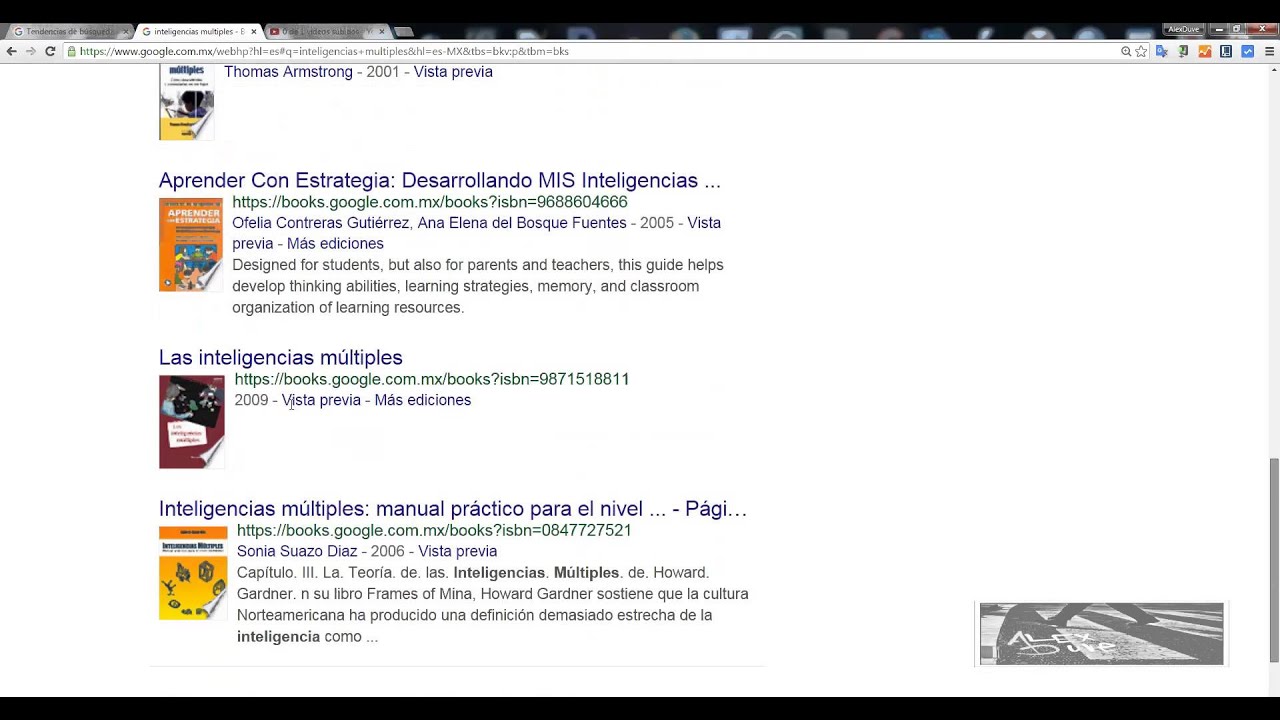Open Vista previa for the 2009 book

321,400
